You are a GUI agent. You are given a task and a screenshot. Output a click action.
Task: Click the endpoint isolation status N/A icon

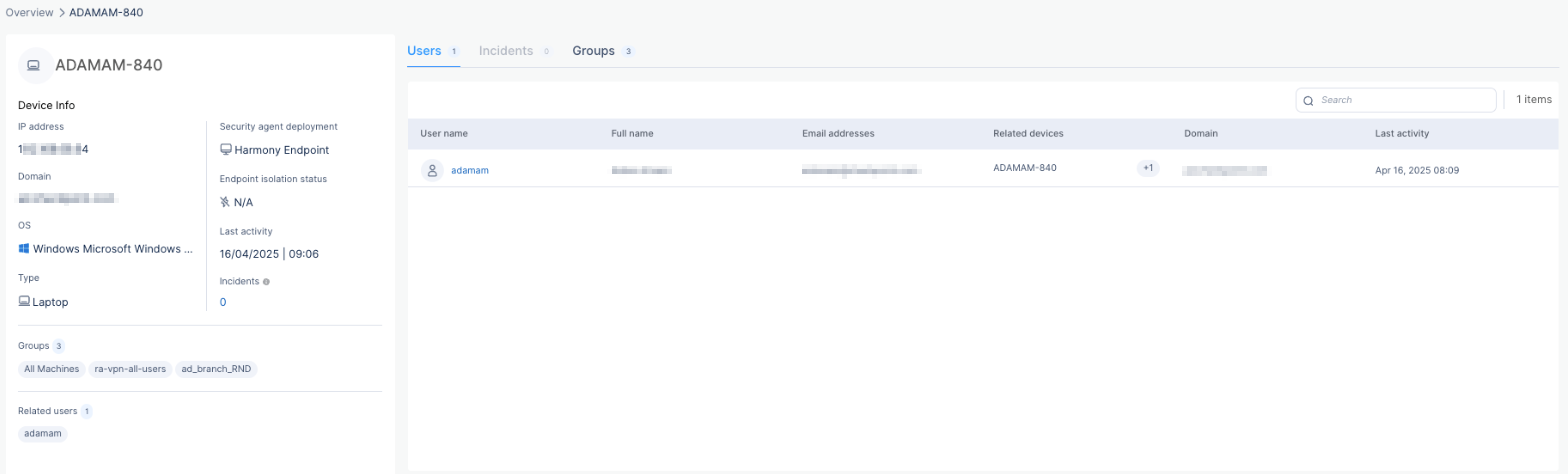point(225,202)
